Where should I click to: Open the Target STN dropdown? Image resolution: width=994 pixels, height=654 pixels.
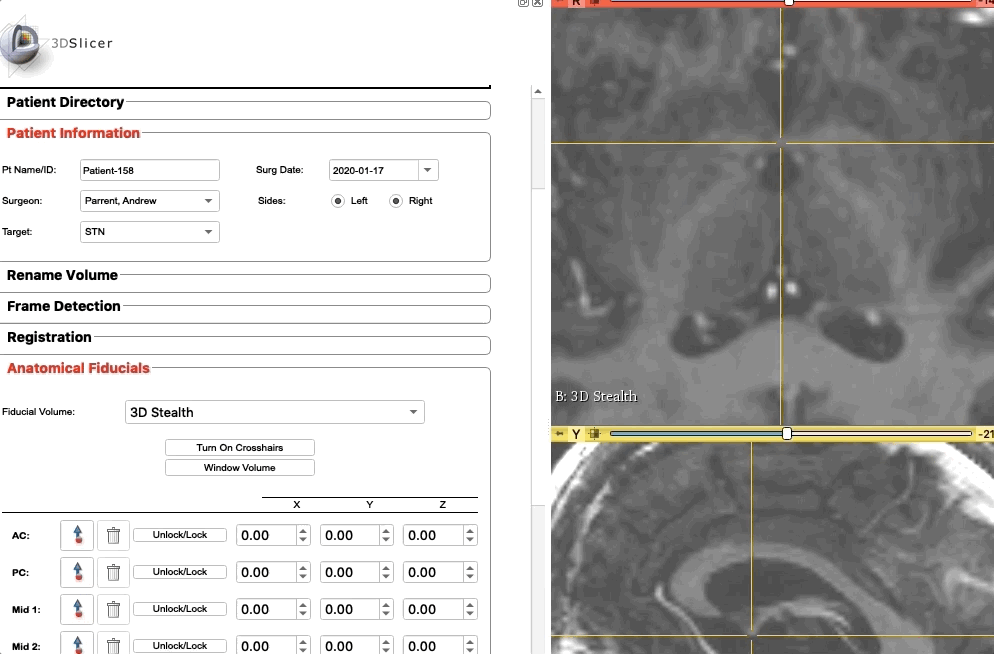click(150, 232)
